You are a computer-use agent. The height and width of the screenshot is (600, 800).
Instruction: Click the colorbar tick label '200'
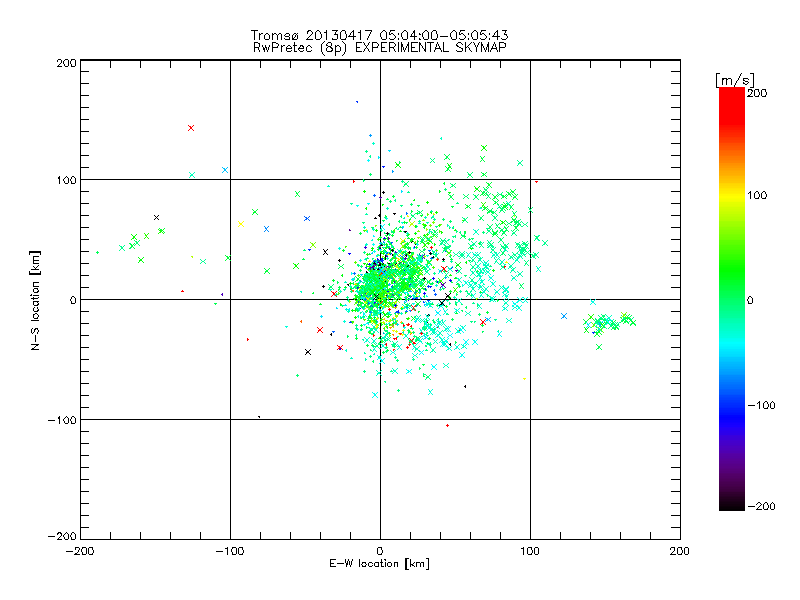(757, 93)
